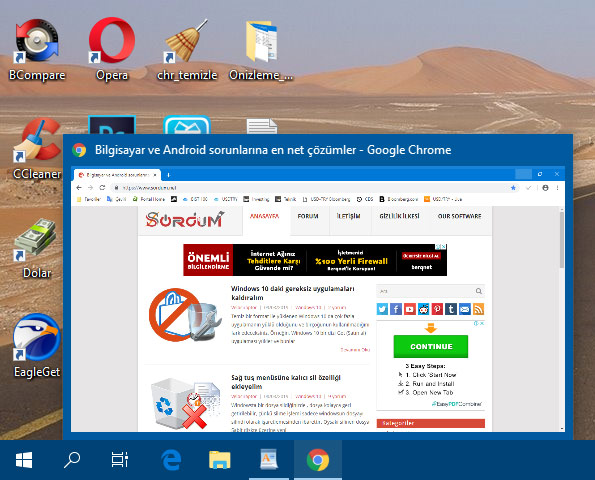
Task: Go back using Chrome's back arrow
Action: (x=79, y=187)
